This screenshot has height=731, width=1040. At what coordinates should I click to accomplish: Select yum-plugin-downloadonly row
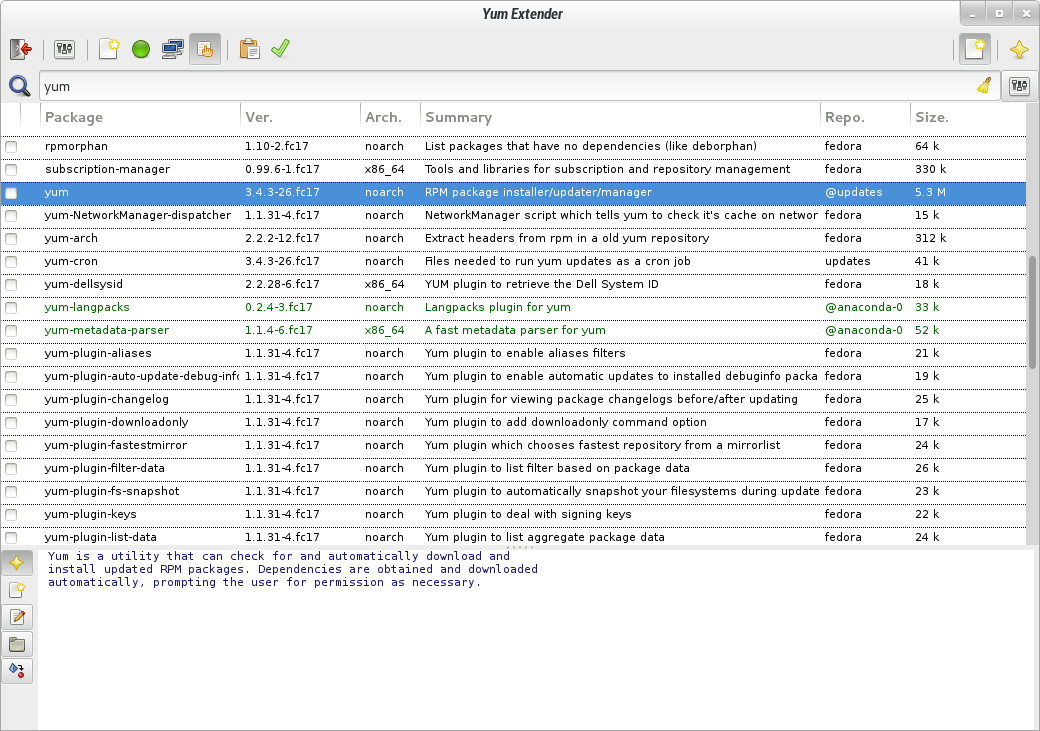pyautogui.click(x=513, y=423)
